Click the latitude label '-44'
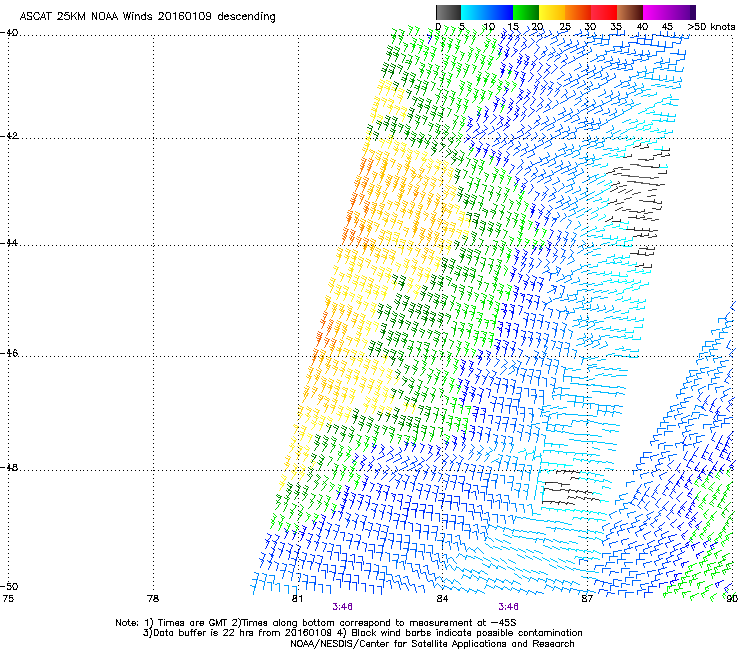Viewport: 740px width, 650px height. point(9,243)
